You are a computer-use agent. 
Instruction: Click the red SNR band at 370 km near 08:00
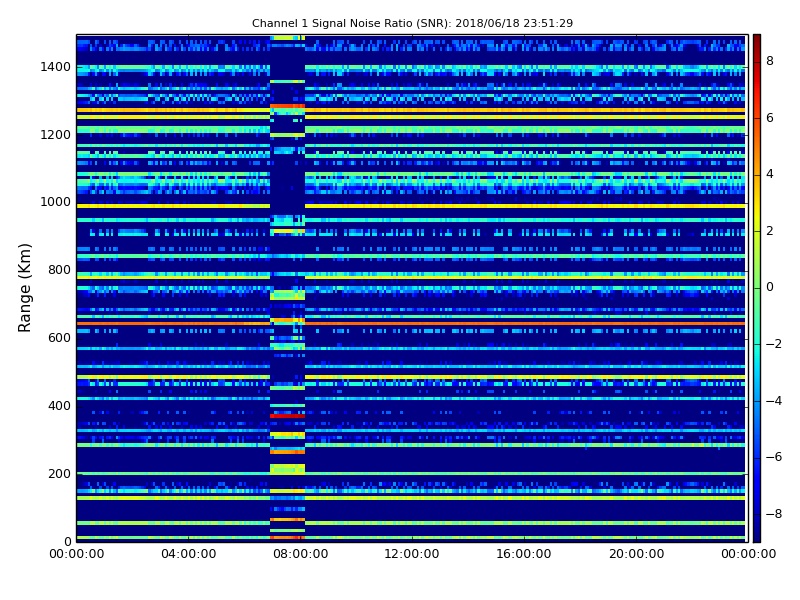click(x=287, y=416)
